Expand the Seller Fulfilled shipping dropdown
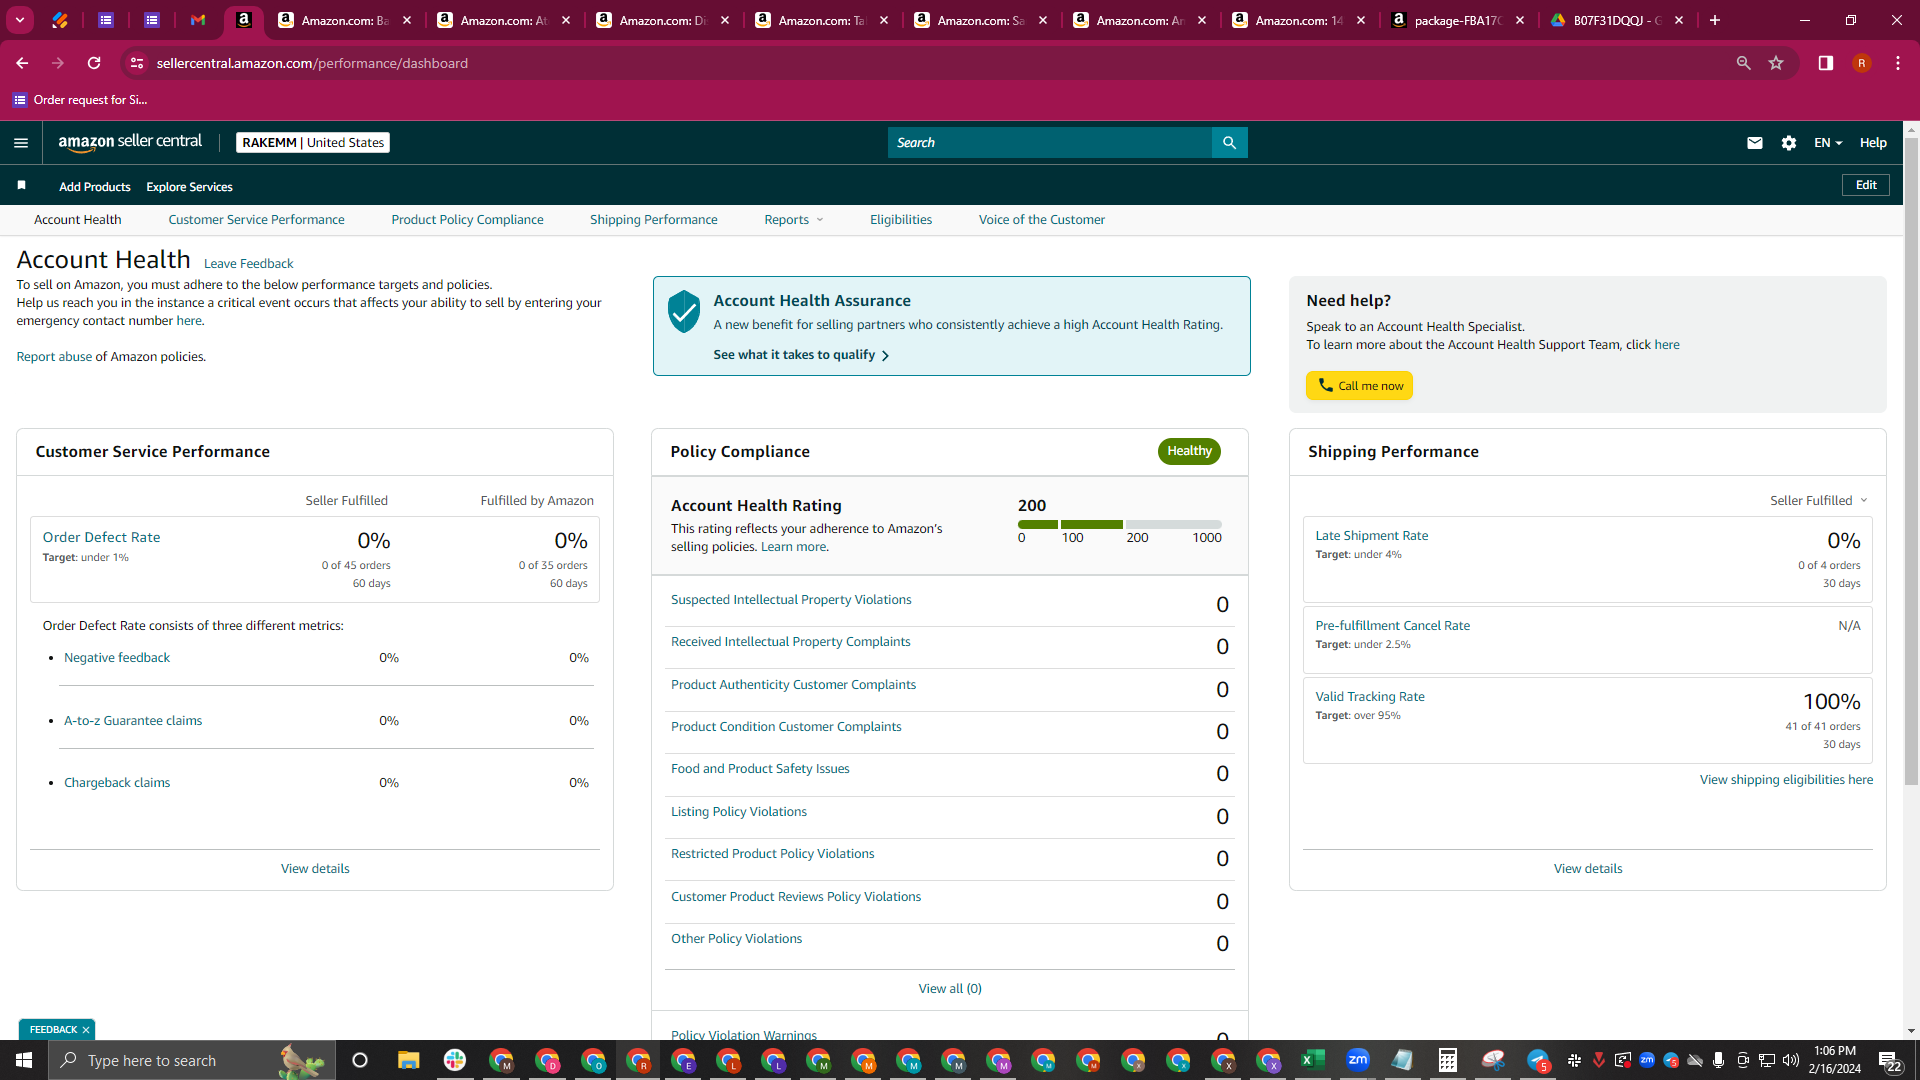The image size is (1920, 1080). tap(1819, 500)
